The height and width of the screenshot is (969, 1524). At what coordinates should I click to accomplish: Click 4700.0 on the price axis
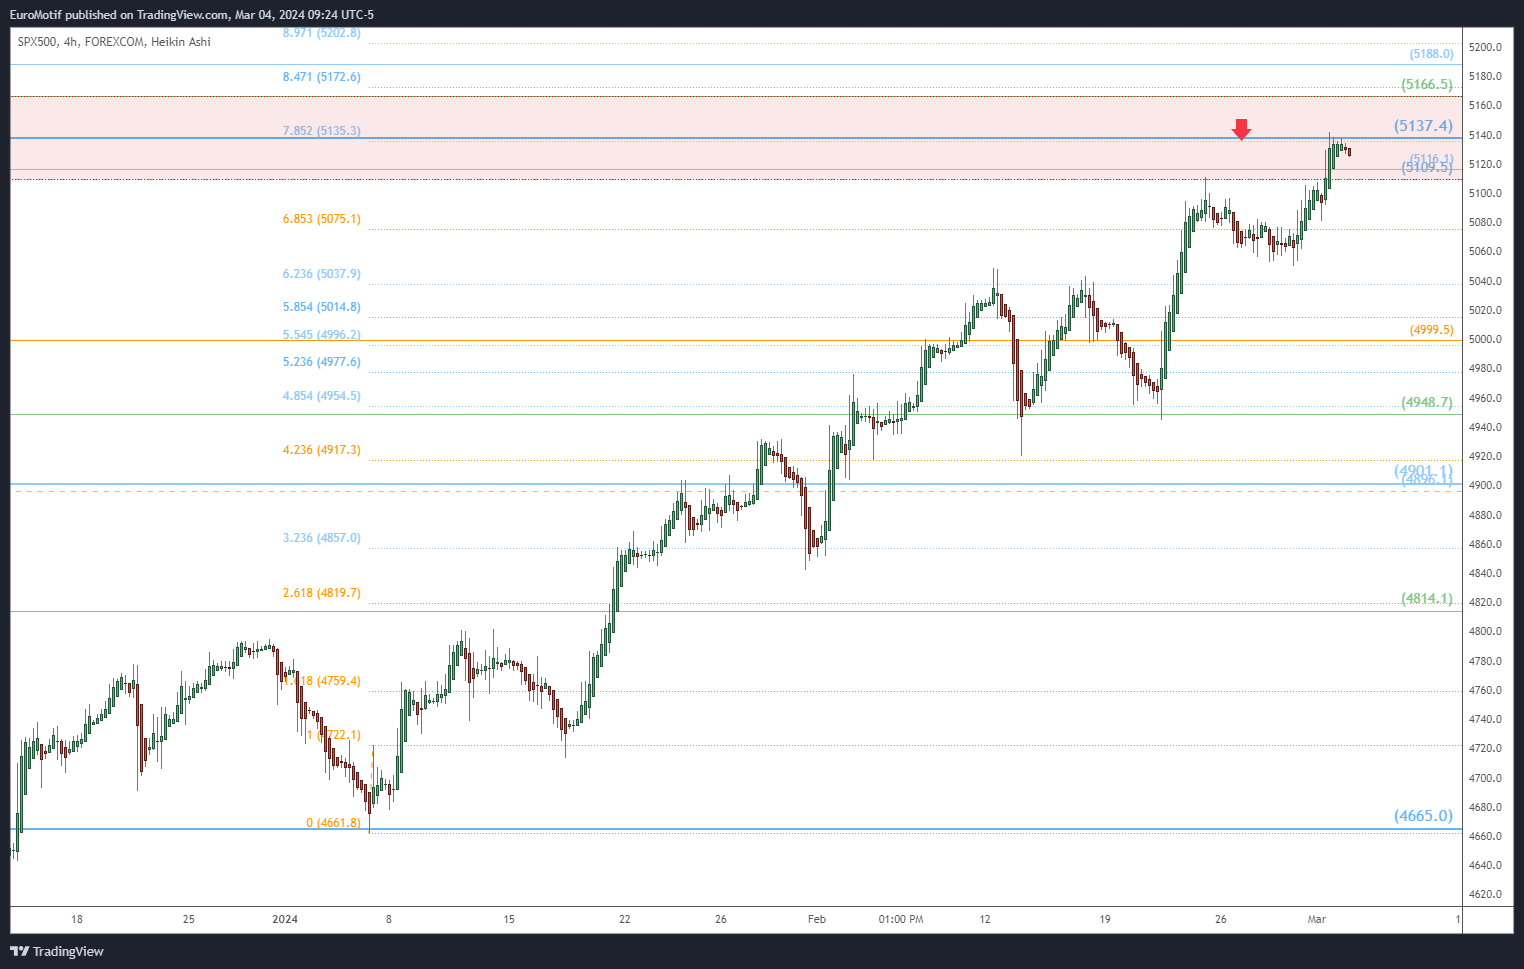tap(1485, 778)
